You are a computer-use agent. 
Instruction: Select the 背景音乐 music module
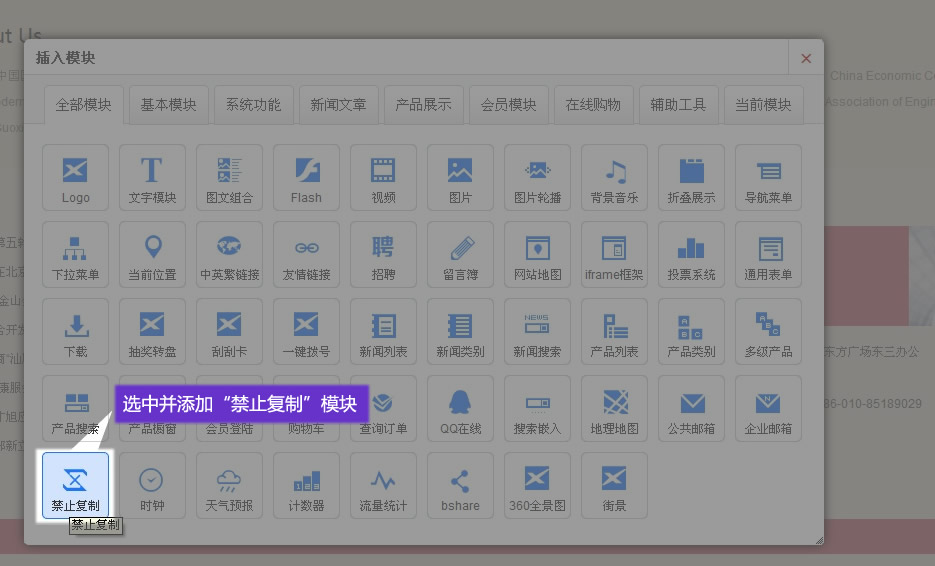[x=614, y=177]
